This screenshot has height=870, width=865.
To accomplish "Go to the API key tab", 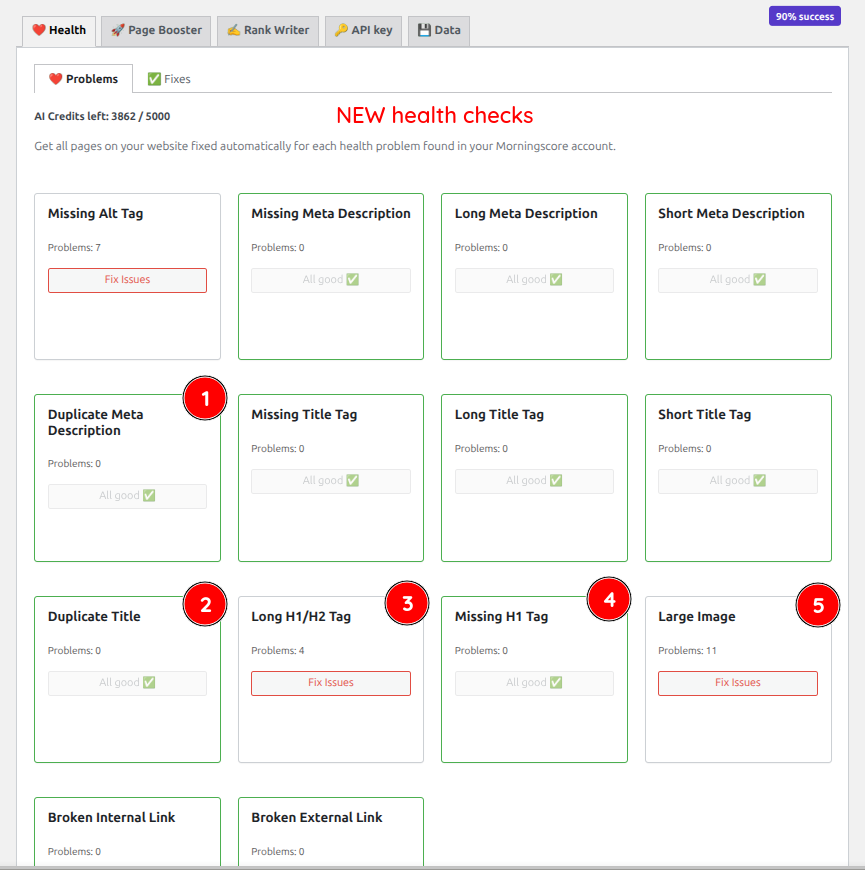I will 363,31.
